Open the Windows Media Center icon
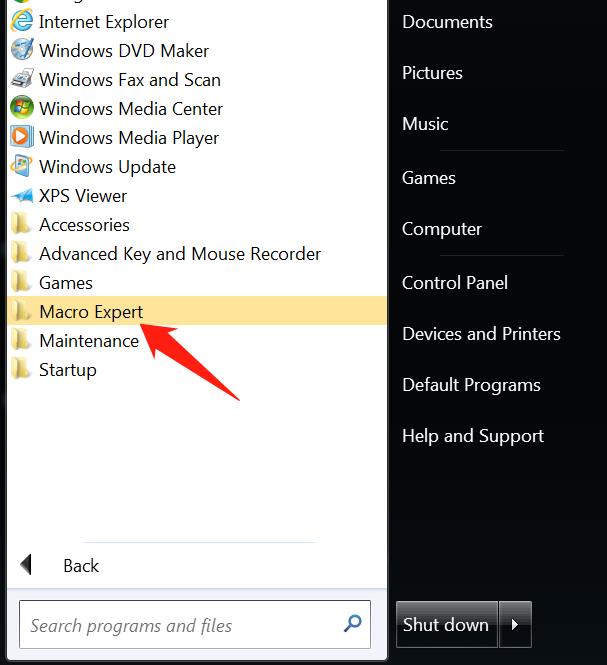This screenshot has height=665, width=607. coord(22,107)
